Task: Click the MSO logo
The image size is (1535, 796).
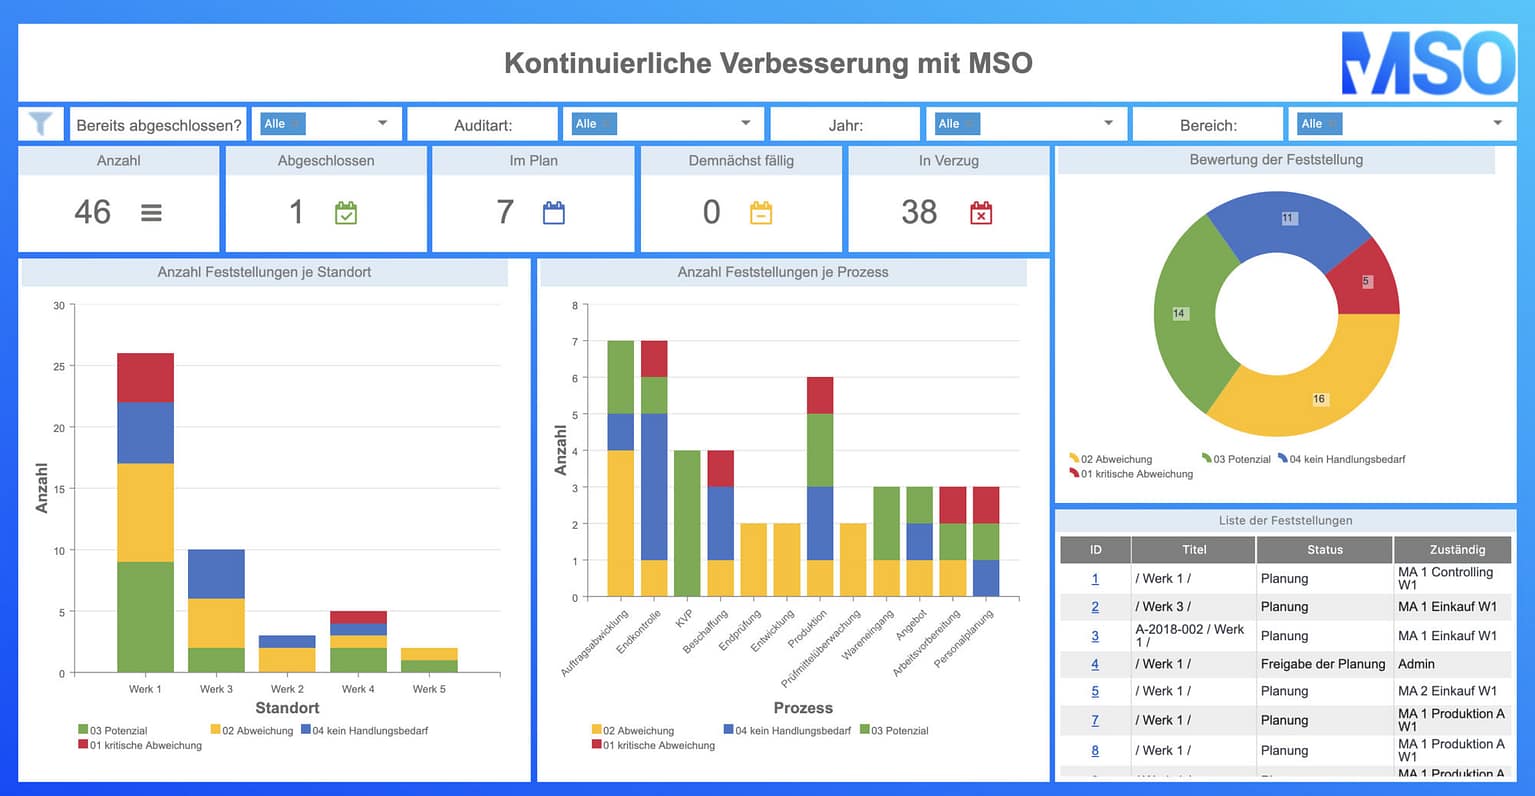Action: [x=1425, y=62]
